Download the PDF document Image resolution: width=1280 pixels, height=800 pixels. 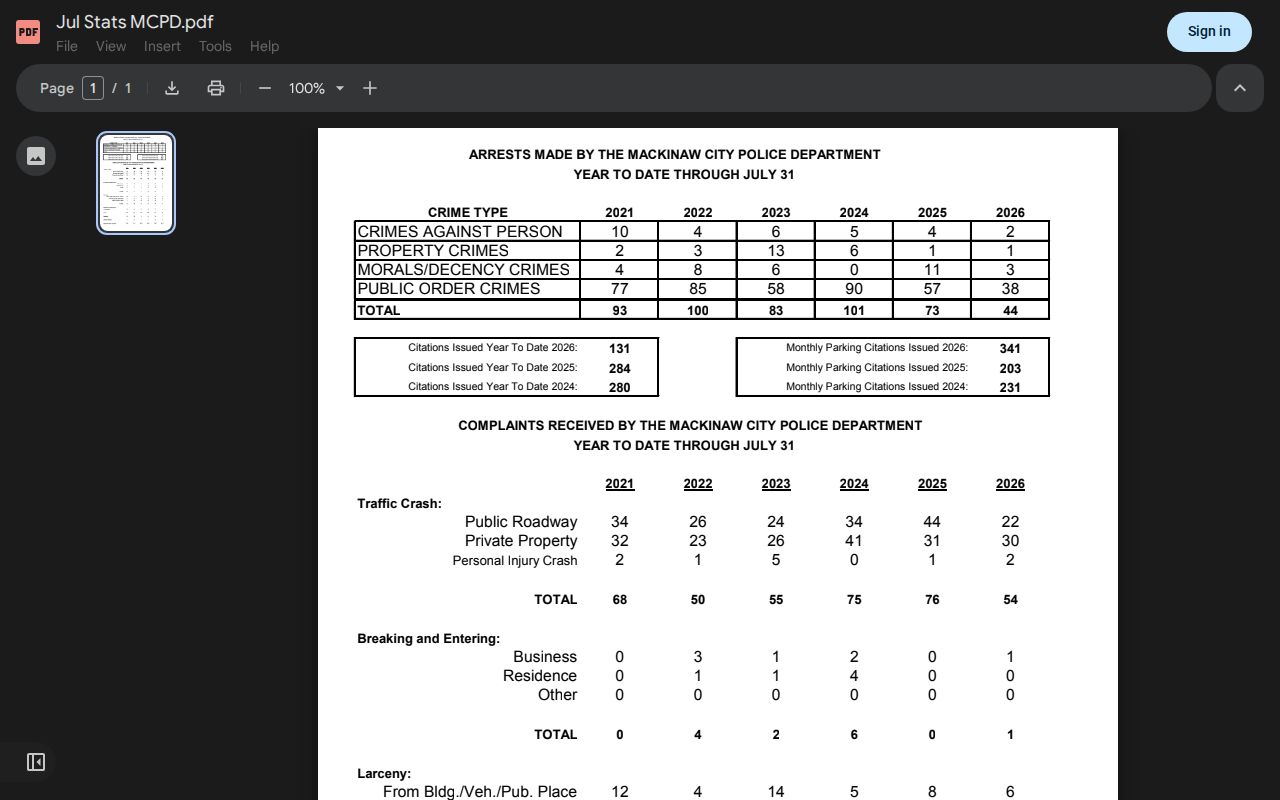tap(172, 88)
